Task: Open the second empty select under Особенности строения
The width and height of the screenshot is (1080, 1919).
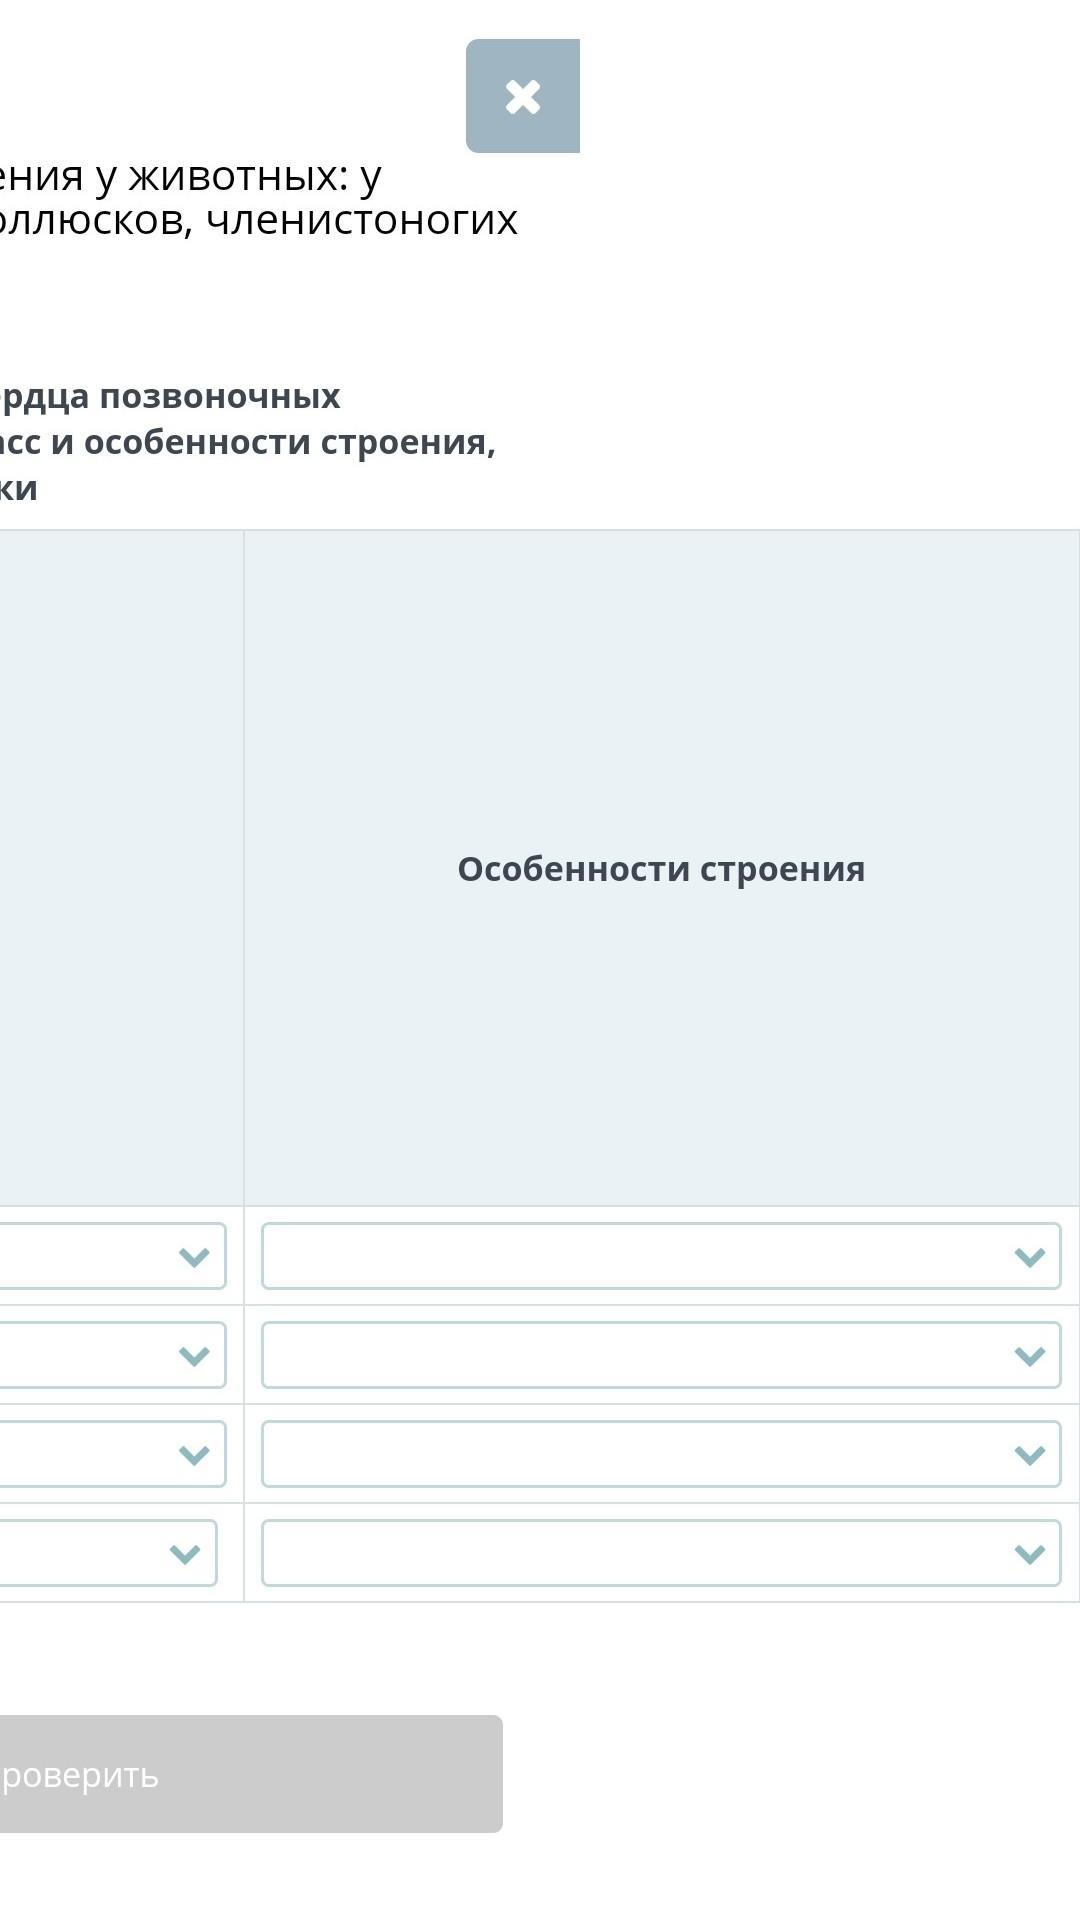Action: [640, 1355]
